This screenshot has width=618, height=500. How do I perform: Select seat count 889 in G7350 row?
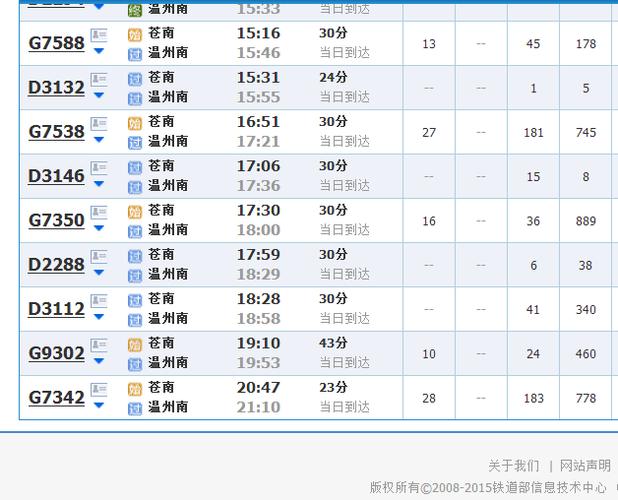[x=586, y=221]
